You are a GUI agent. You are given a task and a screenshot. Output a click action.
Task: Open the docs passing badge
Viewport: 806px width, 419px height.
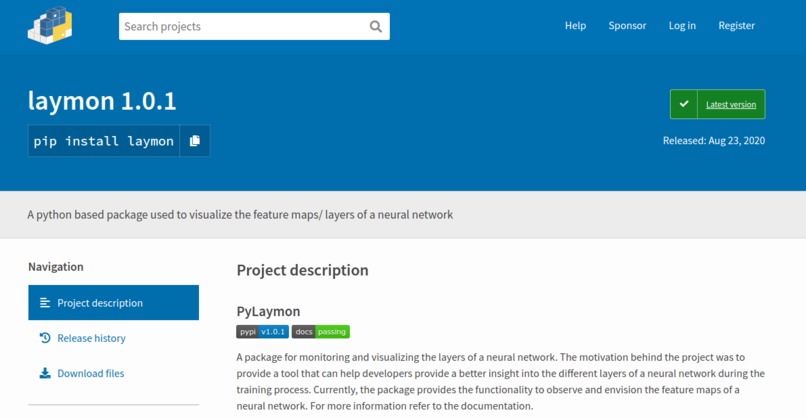pyautogui.click(x=321, y=332)
